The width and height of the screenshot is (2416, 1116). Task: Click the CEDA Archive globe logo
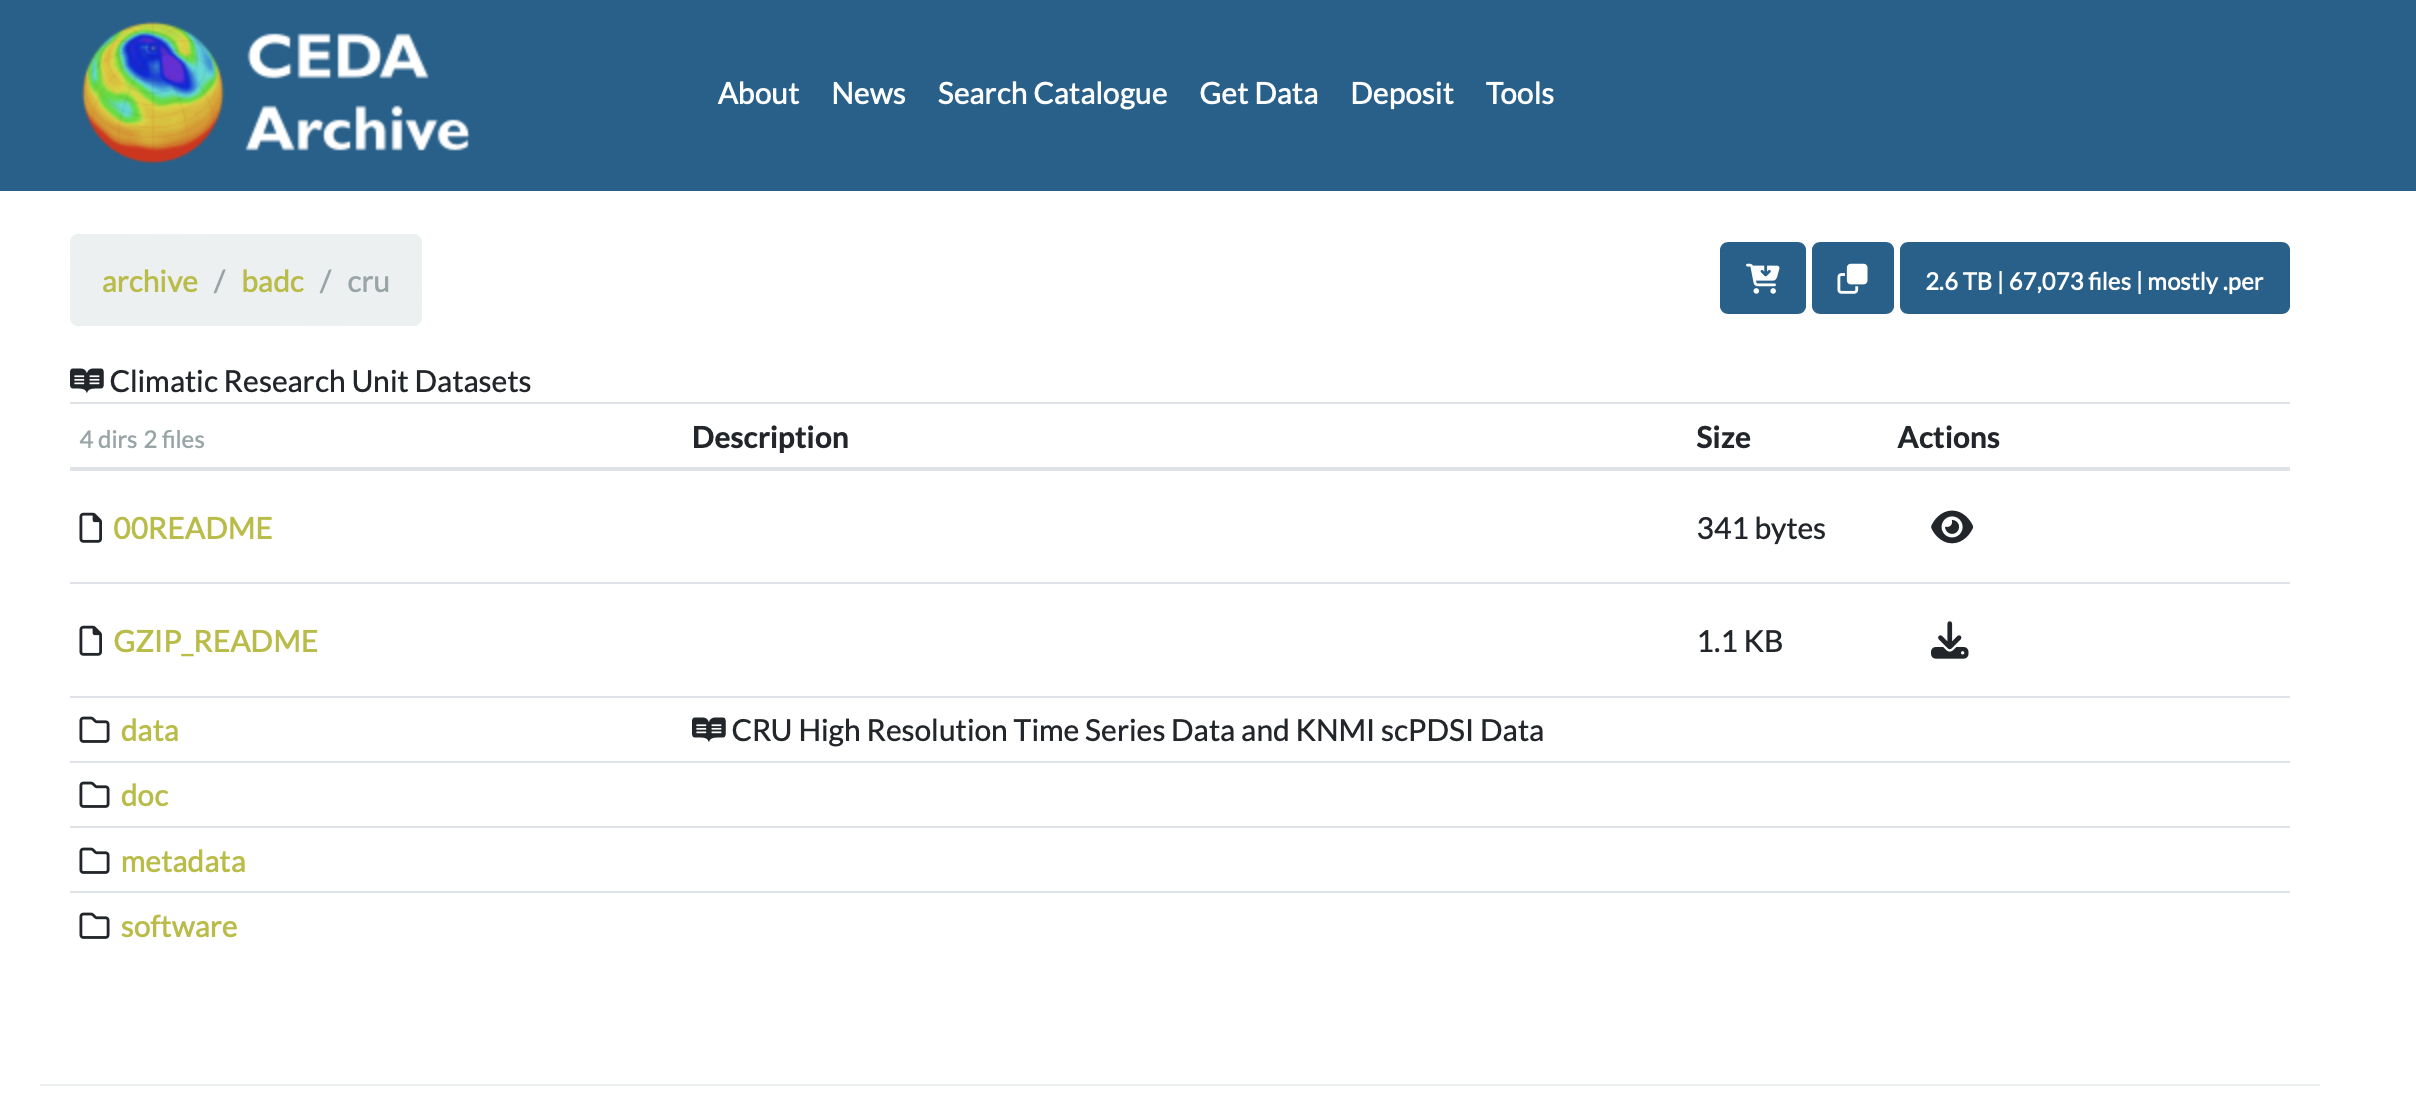click(153, 93)
